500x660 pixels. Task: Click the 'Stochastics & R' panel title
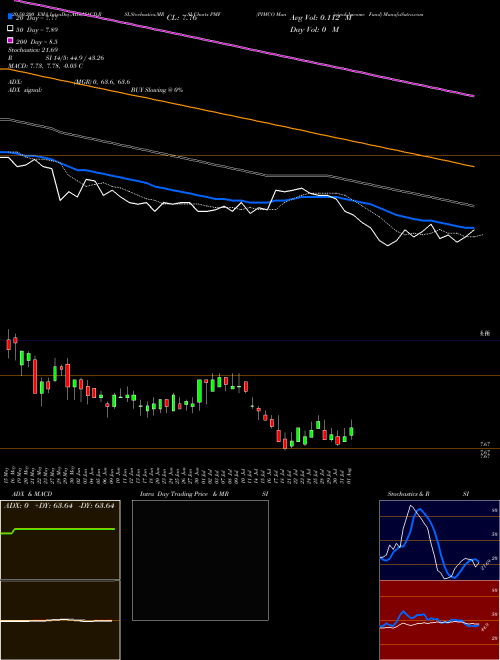(x=409, y=494)
